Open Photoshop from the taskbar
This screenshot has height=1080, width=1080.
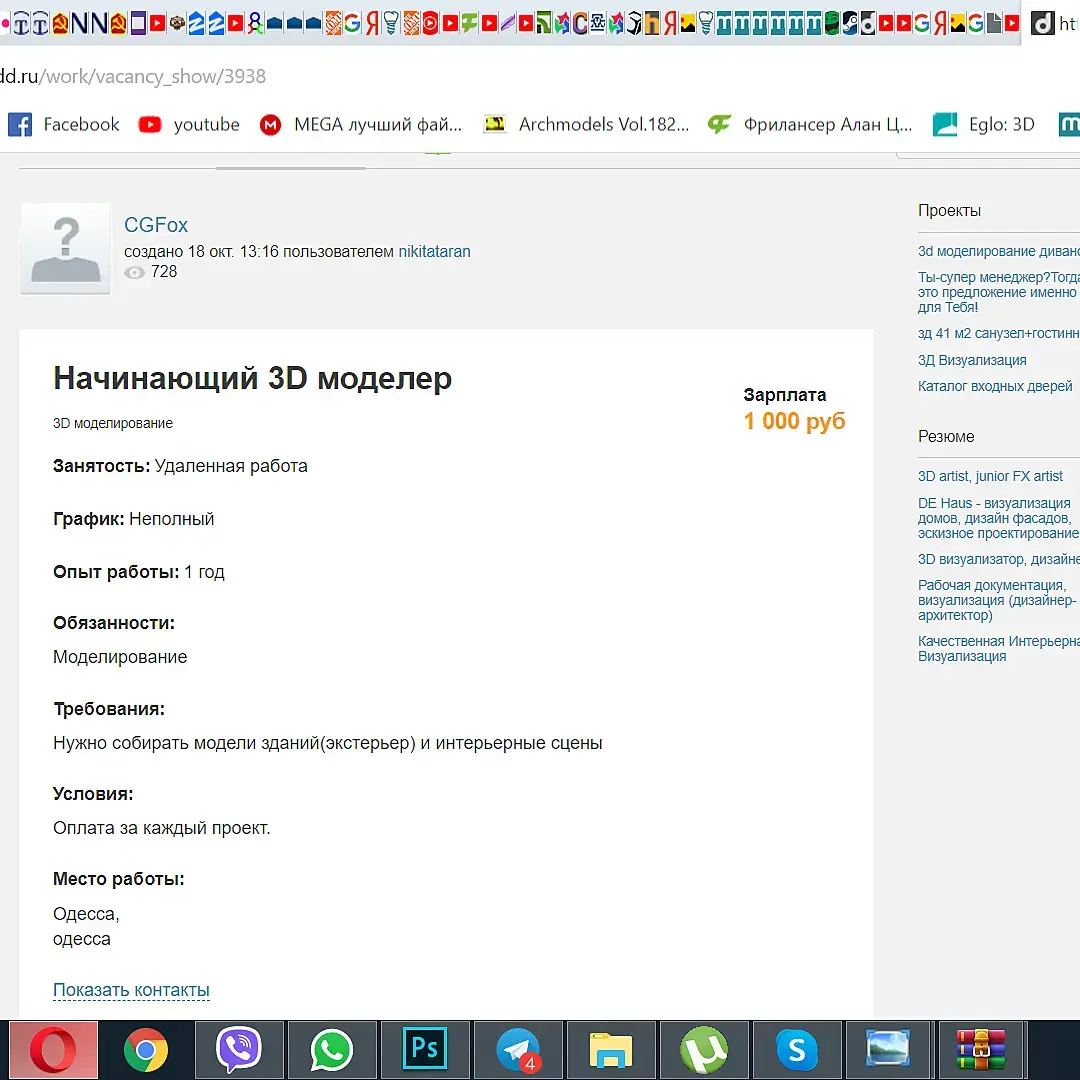pyautogui.click(x=424, y=1050)
